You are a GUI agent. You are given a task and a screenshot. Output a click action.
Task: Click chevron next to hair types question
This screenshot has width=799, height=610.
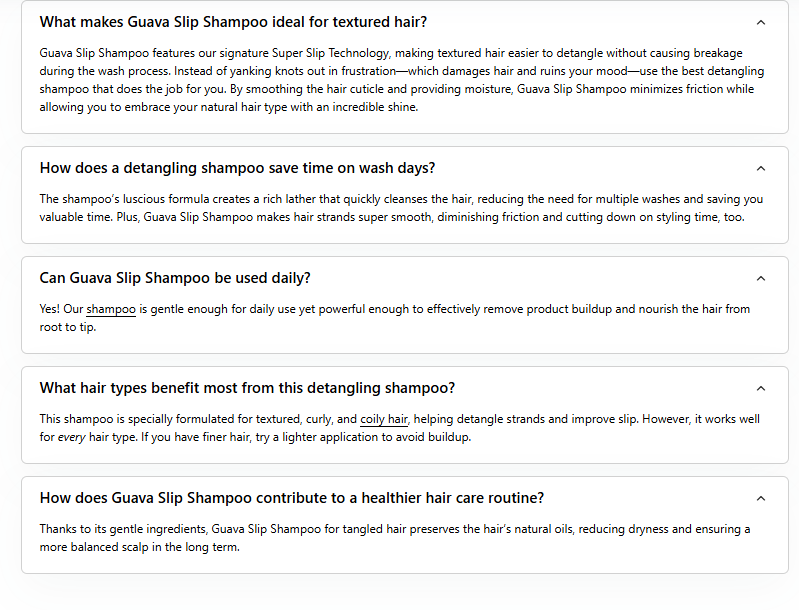pyautogui.click(x=761, y=388)
